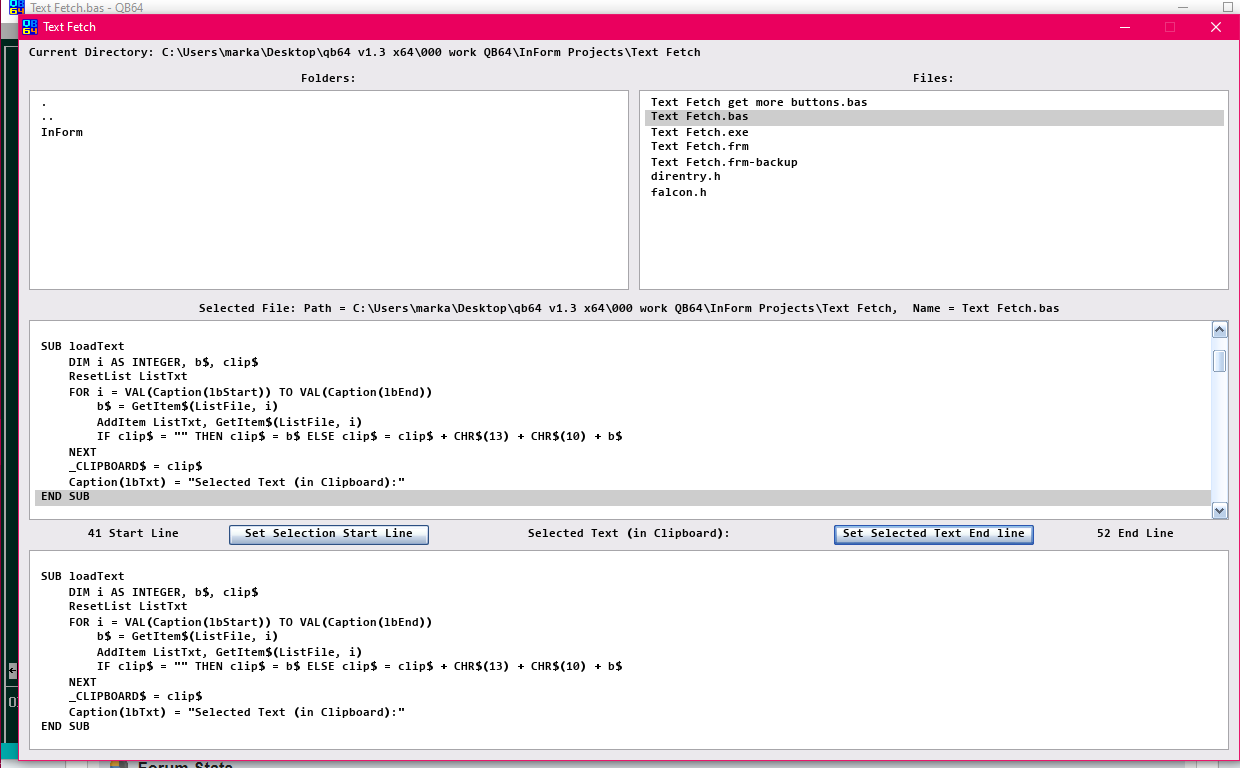Image resolution: width=1240 pixels, height=768 pixels.
Task: Click the '41 Start Line' label
Action: click(x=133, y=533)
